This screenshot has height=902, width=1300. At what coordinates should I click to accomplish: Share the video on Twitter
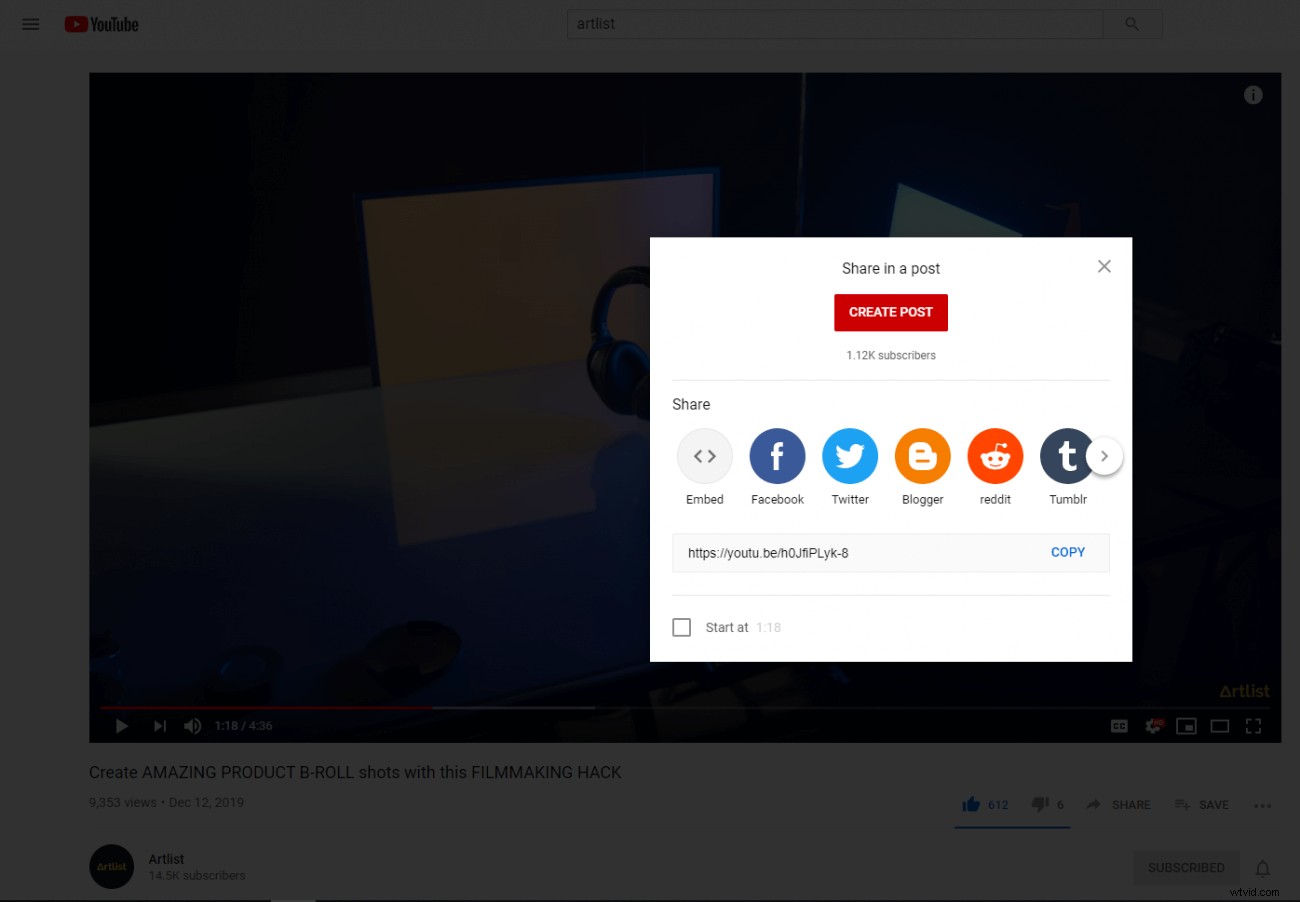click(x=850, y=456)
